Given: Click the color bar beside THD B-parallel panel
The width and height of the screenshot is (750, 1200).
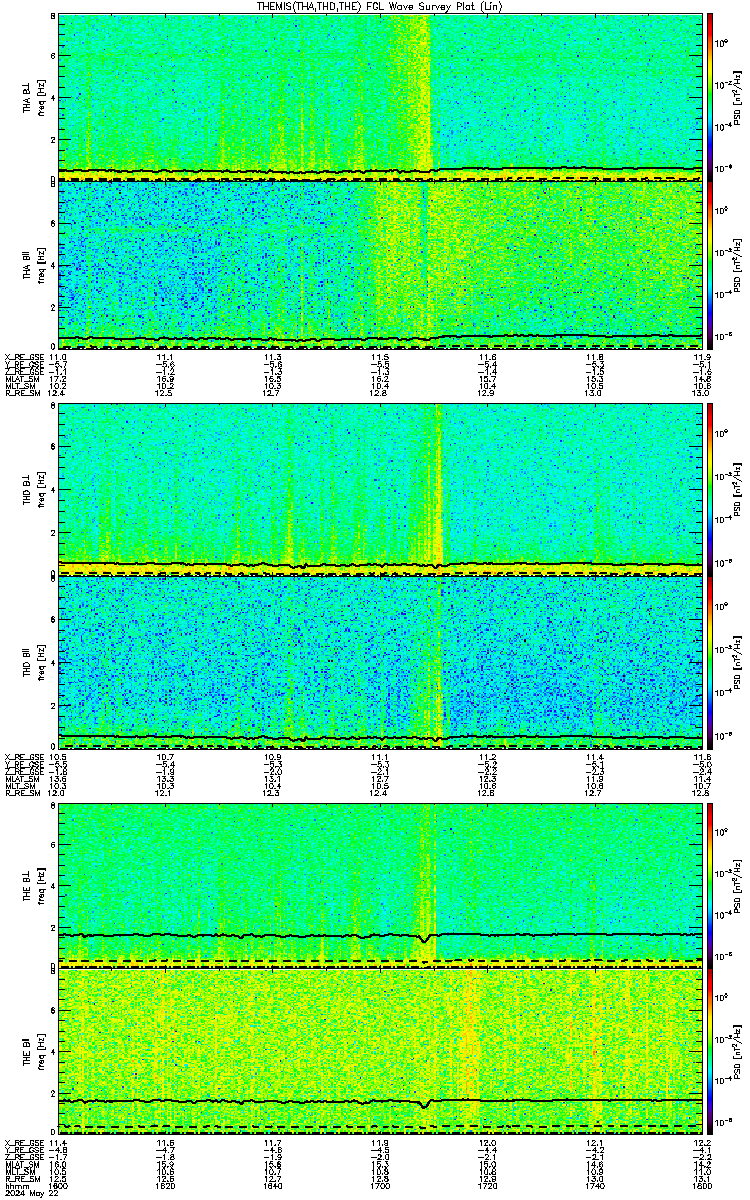Looking at the screenshot, I should (710, 660).
